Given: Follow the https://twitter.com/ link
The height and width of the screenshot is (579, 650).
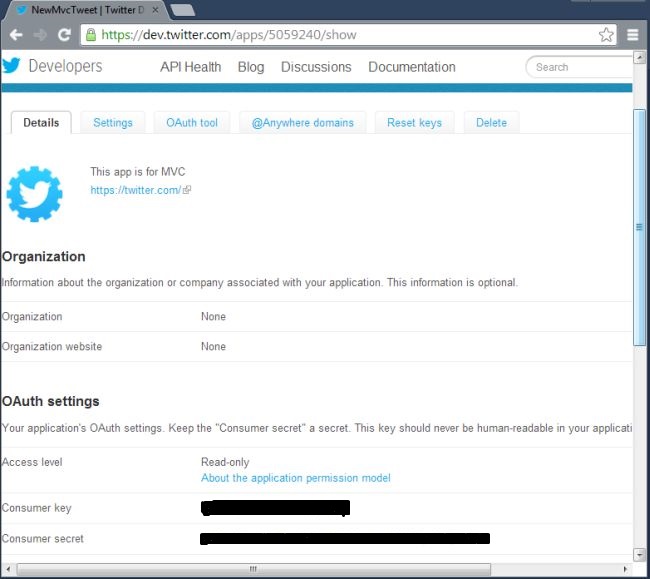Looking at the screenshot, I should click(x=136, y=190).
